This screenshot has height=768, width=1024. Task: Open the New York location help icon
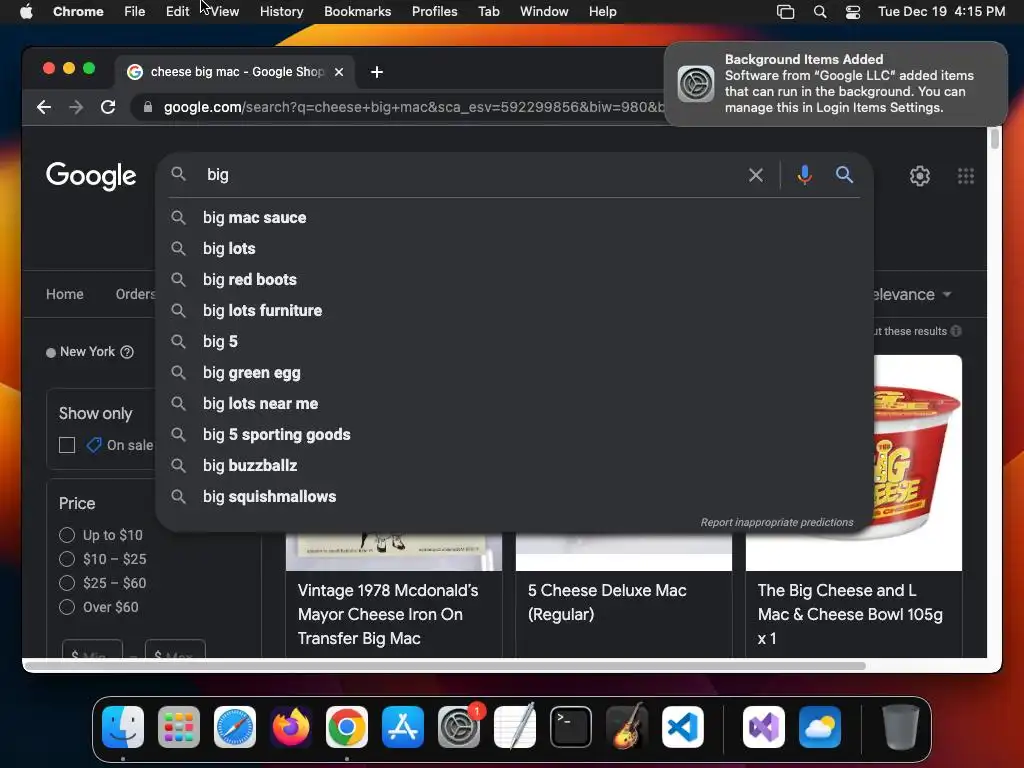127,352
